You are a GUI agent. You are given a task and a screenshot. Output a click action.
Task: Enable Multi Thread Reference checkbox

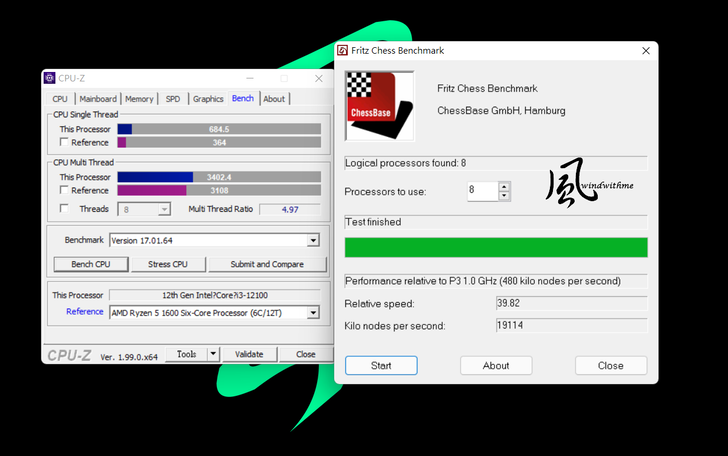(64, 190)
